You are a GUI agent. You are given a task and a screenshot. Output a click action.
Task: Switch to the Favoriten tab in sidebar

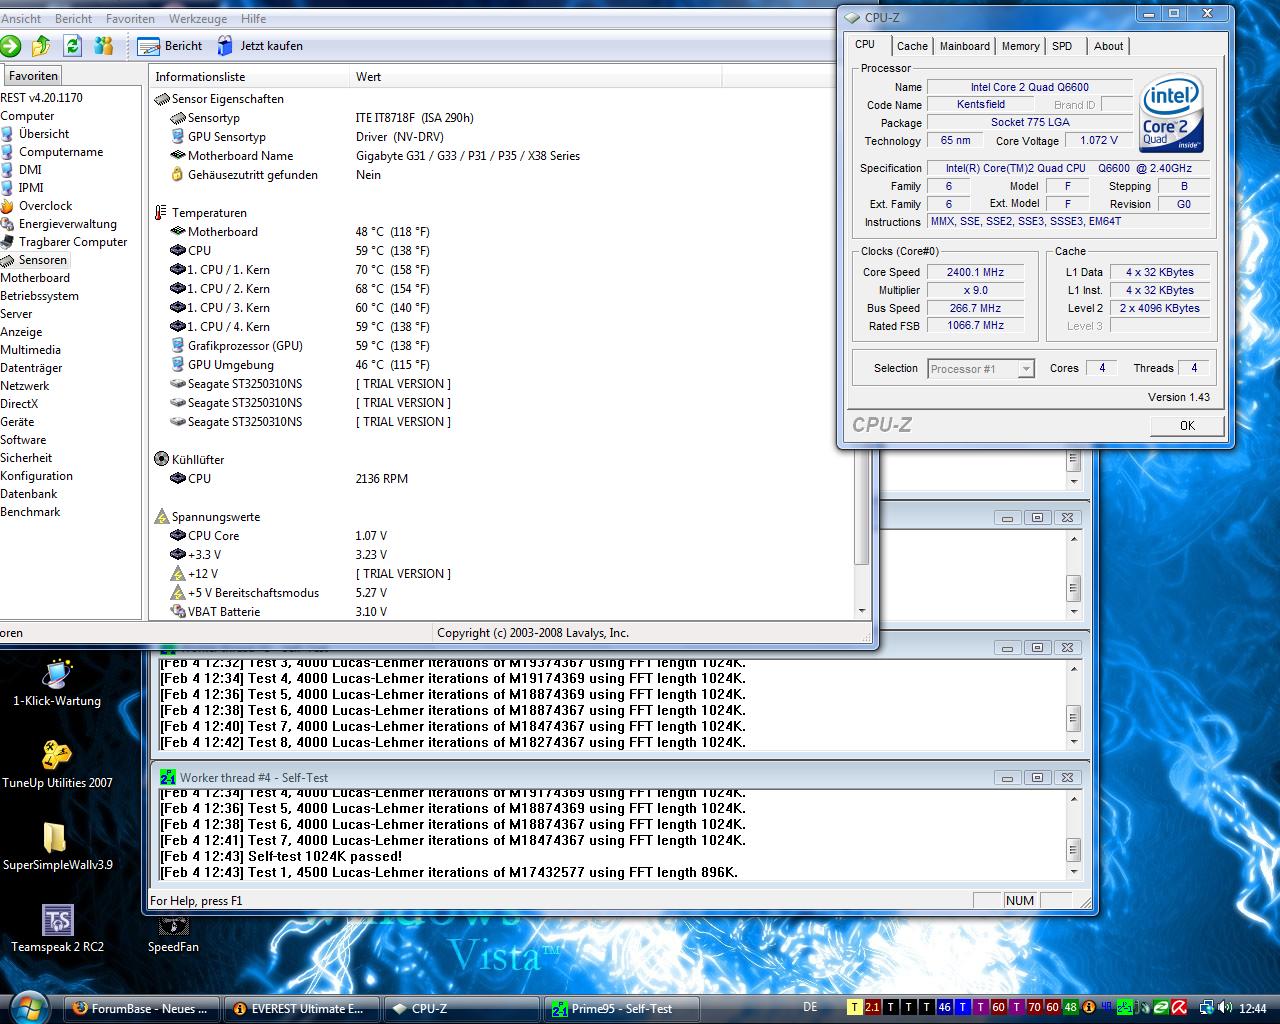(x=33, y=76)
